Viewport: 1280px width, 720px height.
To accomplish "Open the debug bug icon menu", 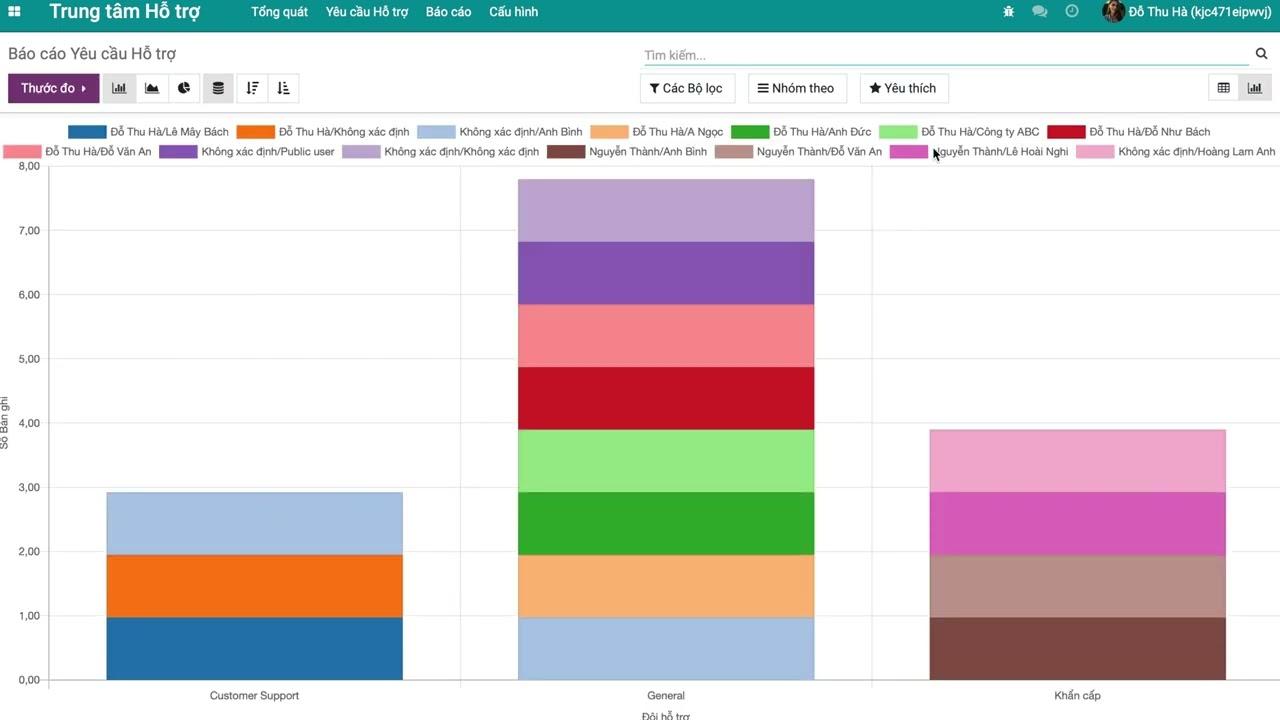I will click(x=1008, y=12).
